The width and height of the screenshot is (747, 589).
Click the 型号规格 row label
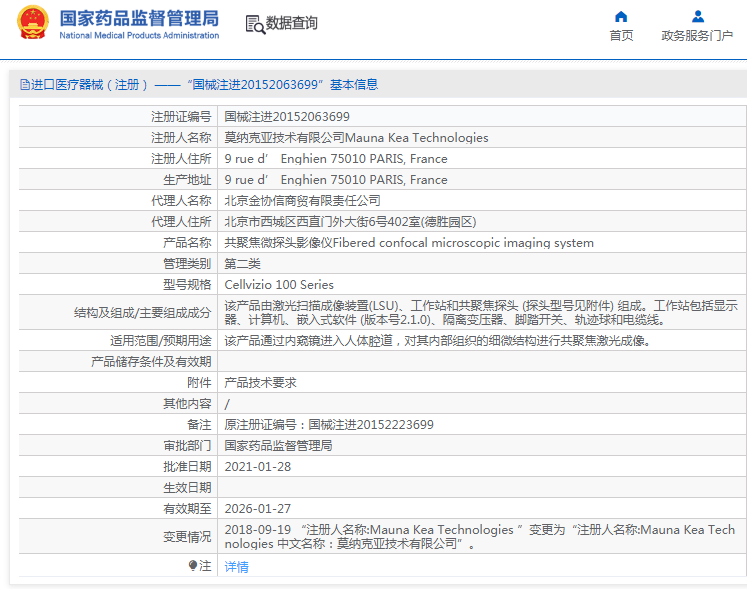(187, 284)
